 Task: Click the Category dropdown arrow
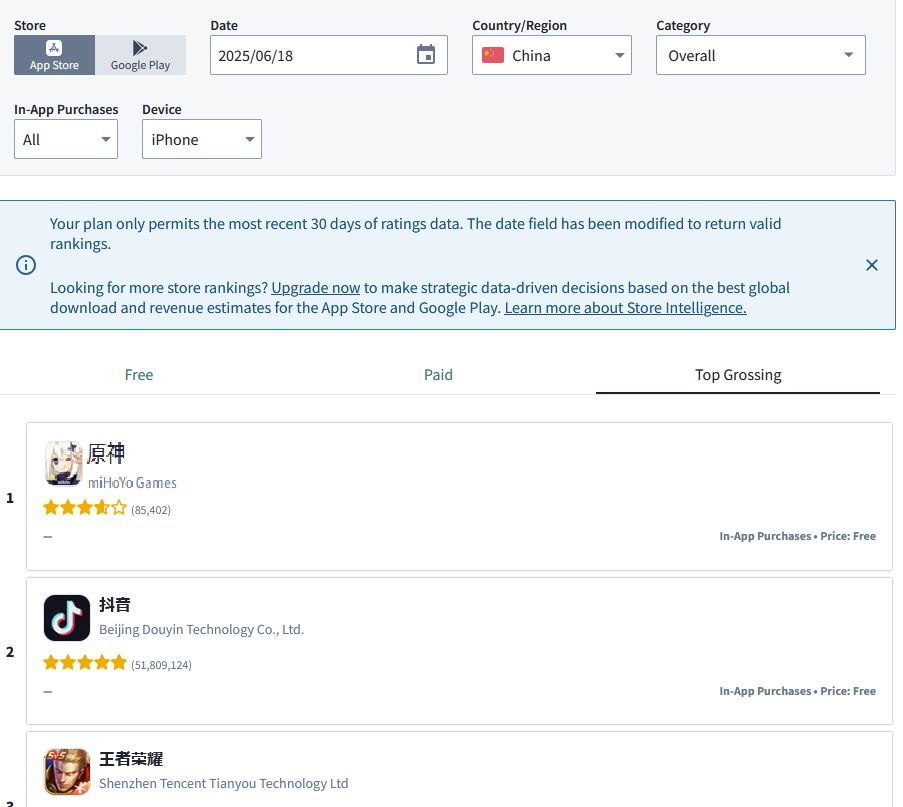point(848,55)
